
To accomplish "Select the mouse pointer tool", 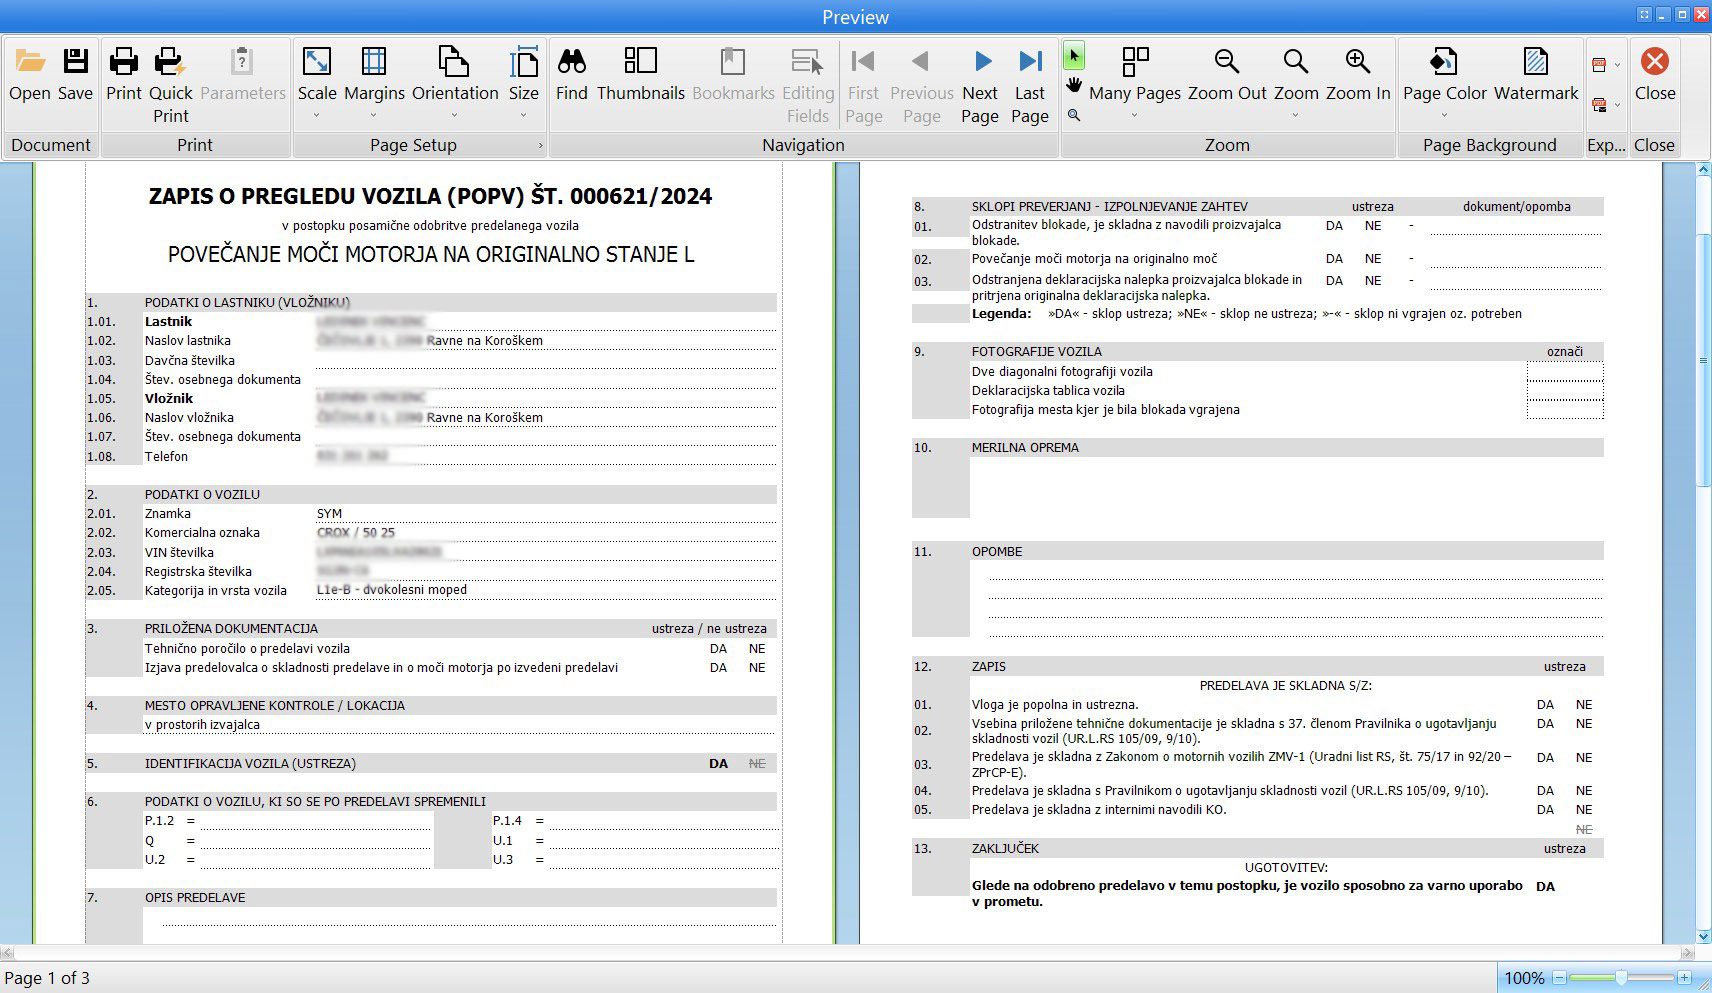I will pos(1074,56).
